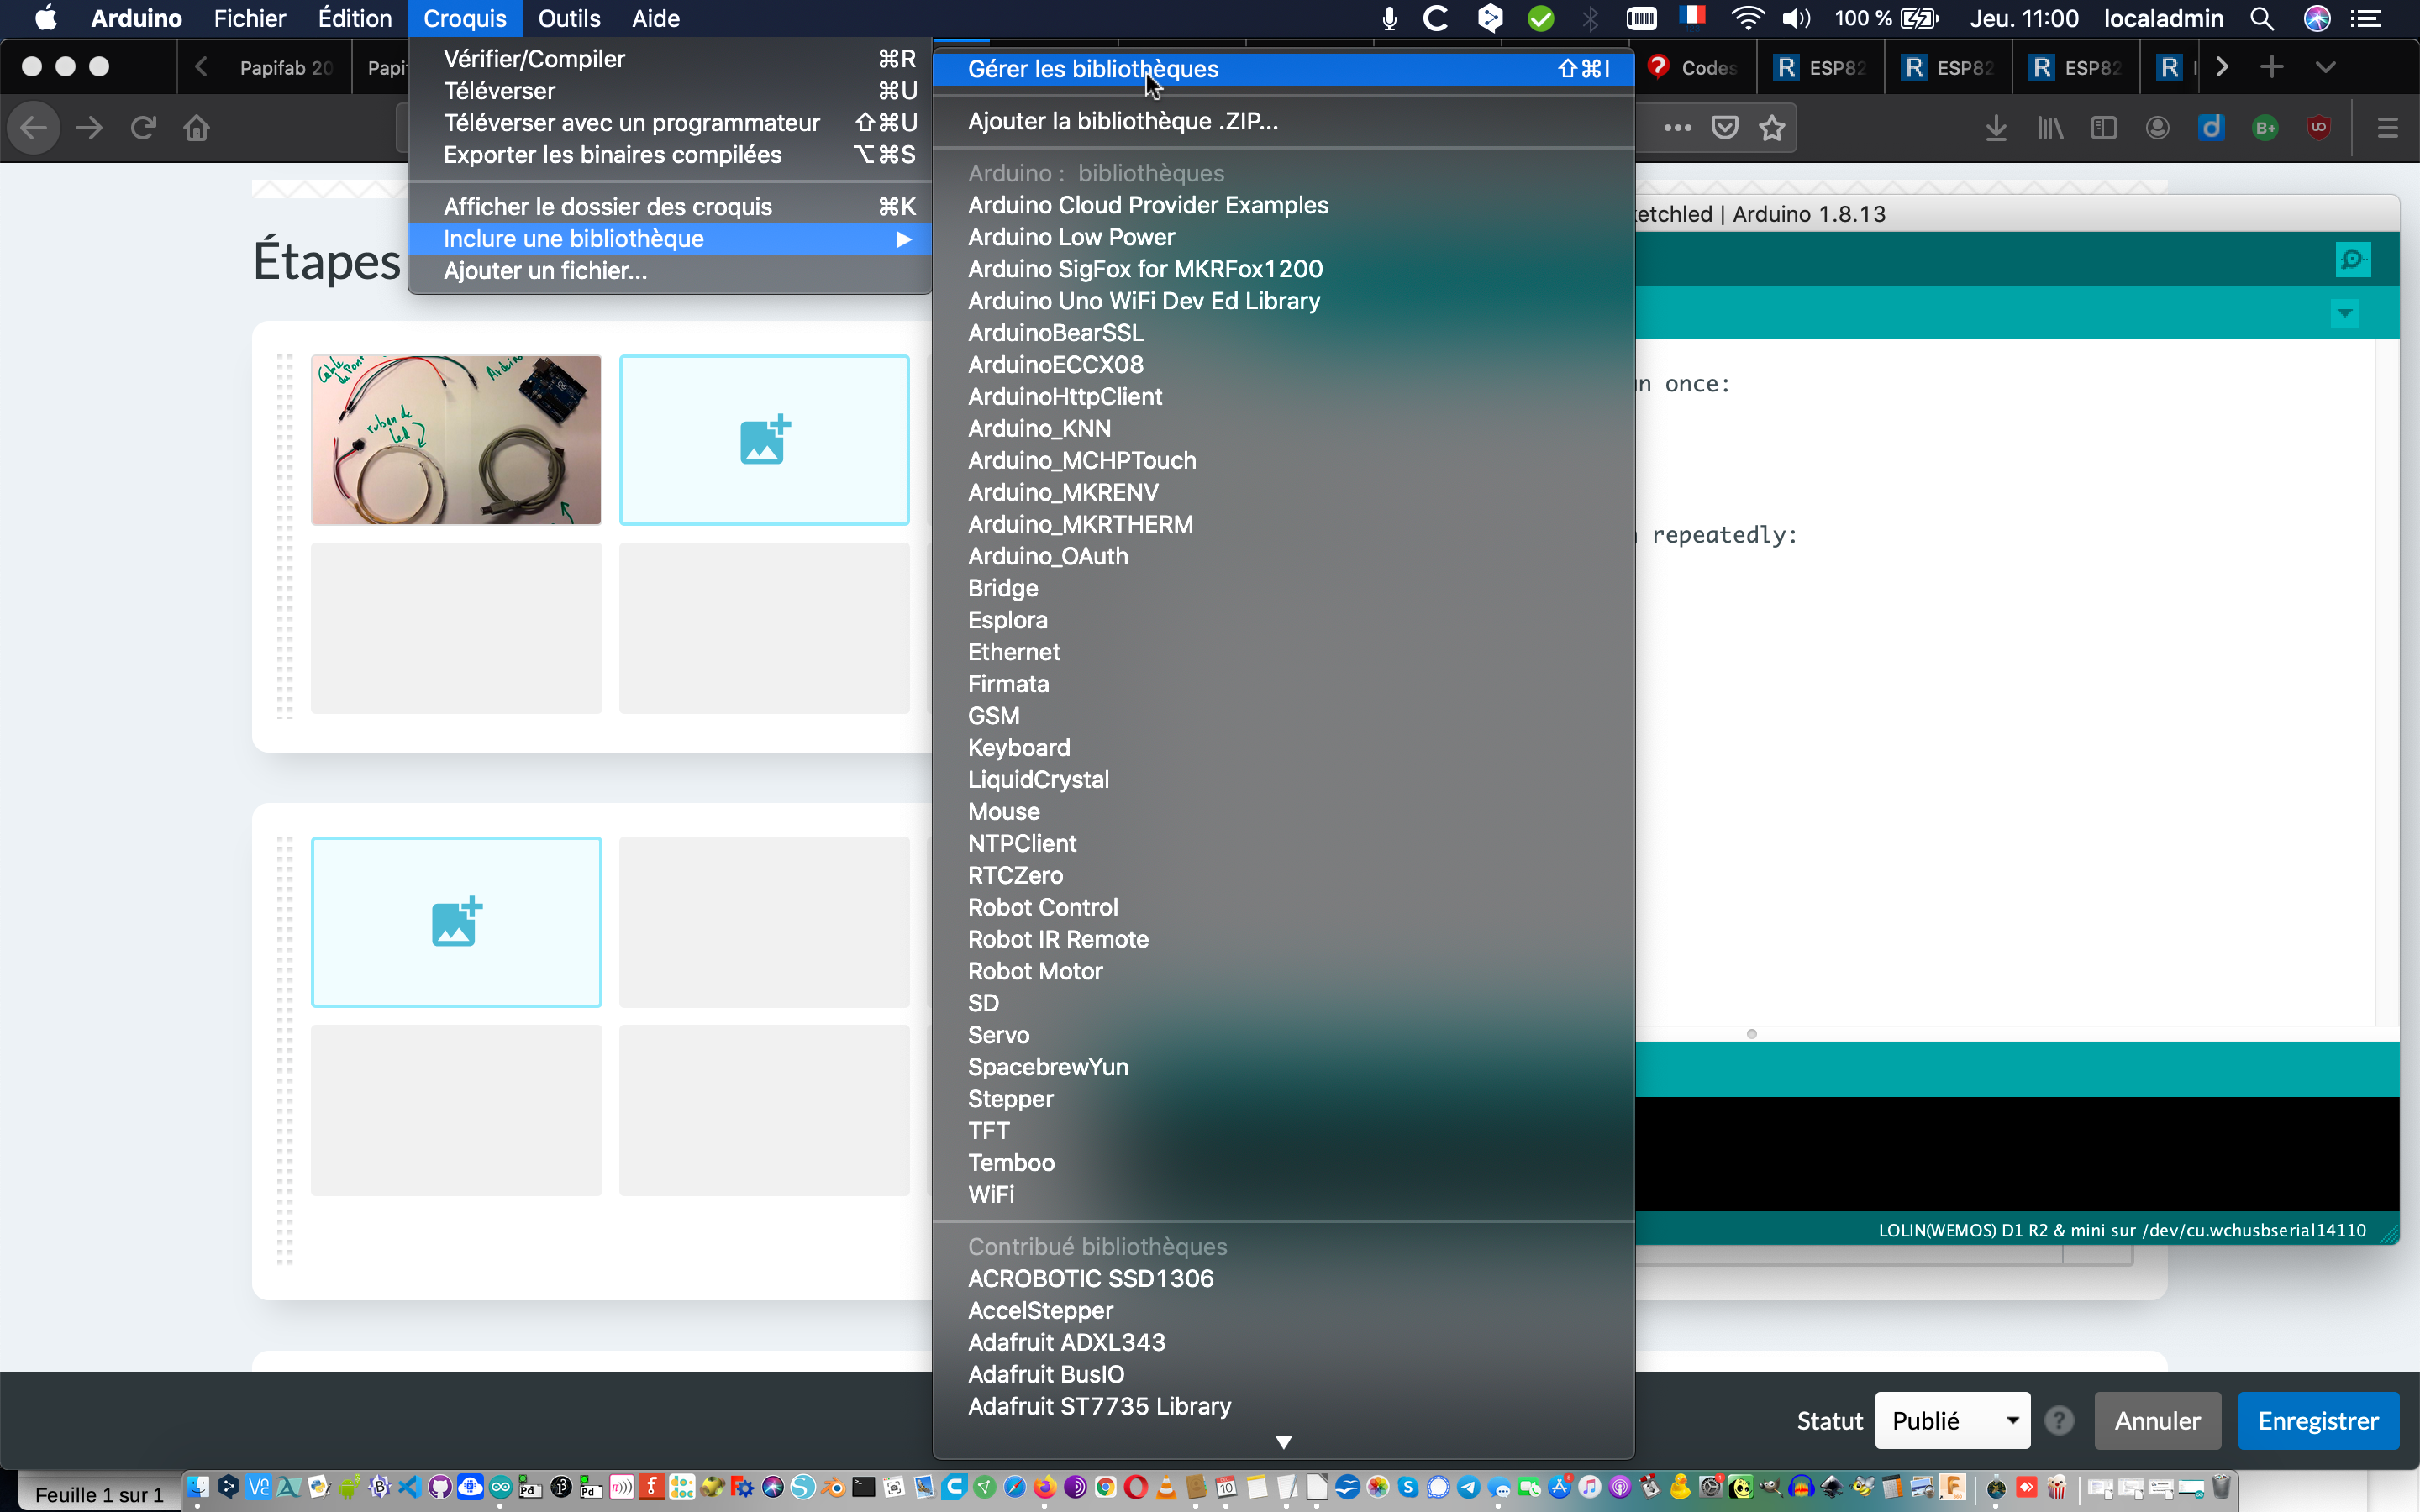
Task: Open macOS Spotlight search icon
Action: pyautogui.click(x=2262, y=18)
